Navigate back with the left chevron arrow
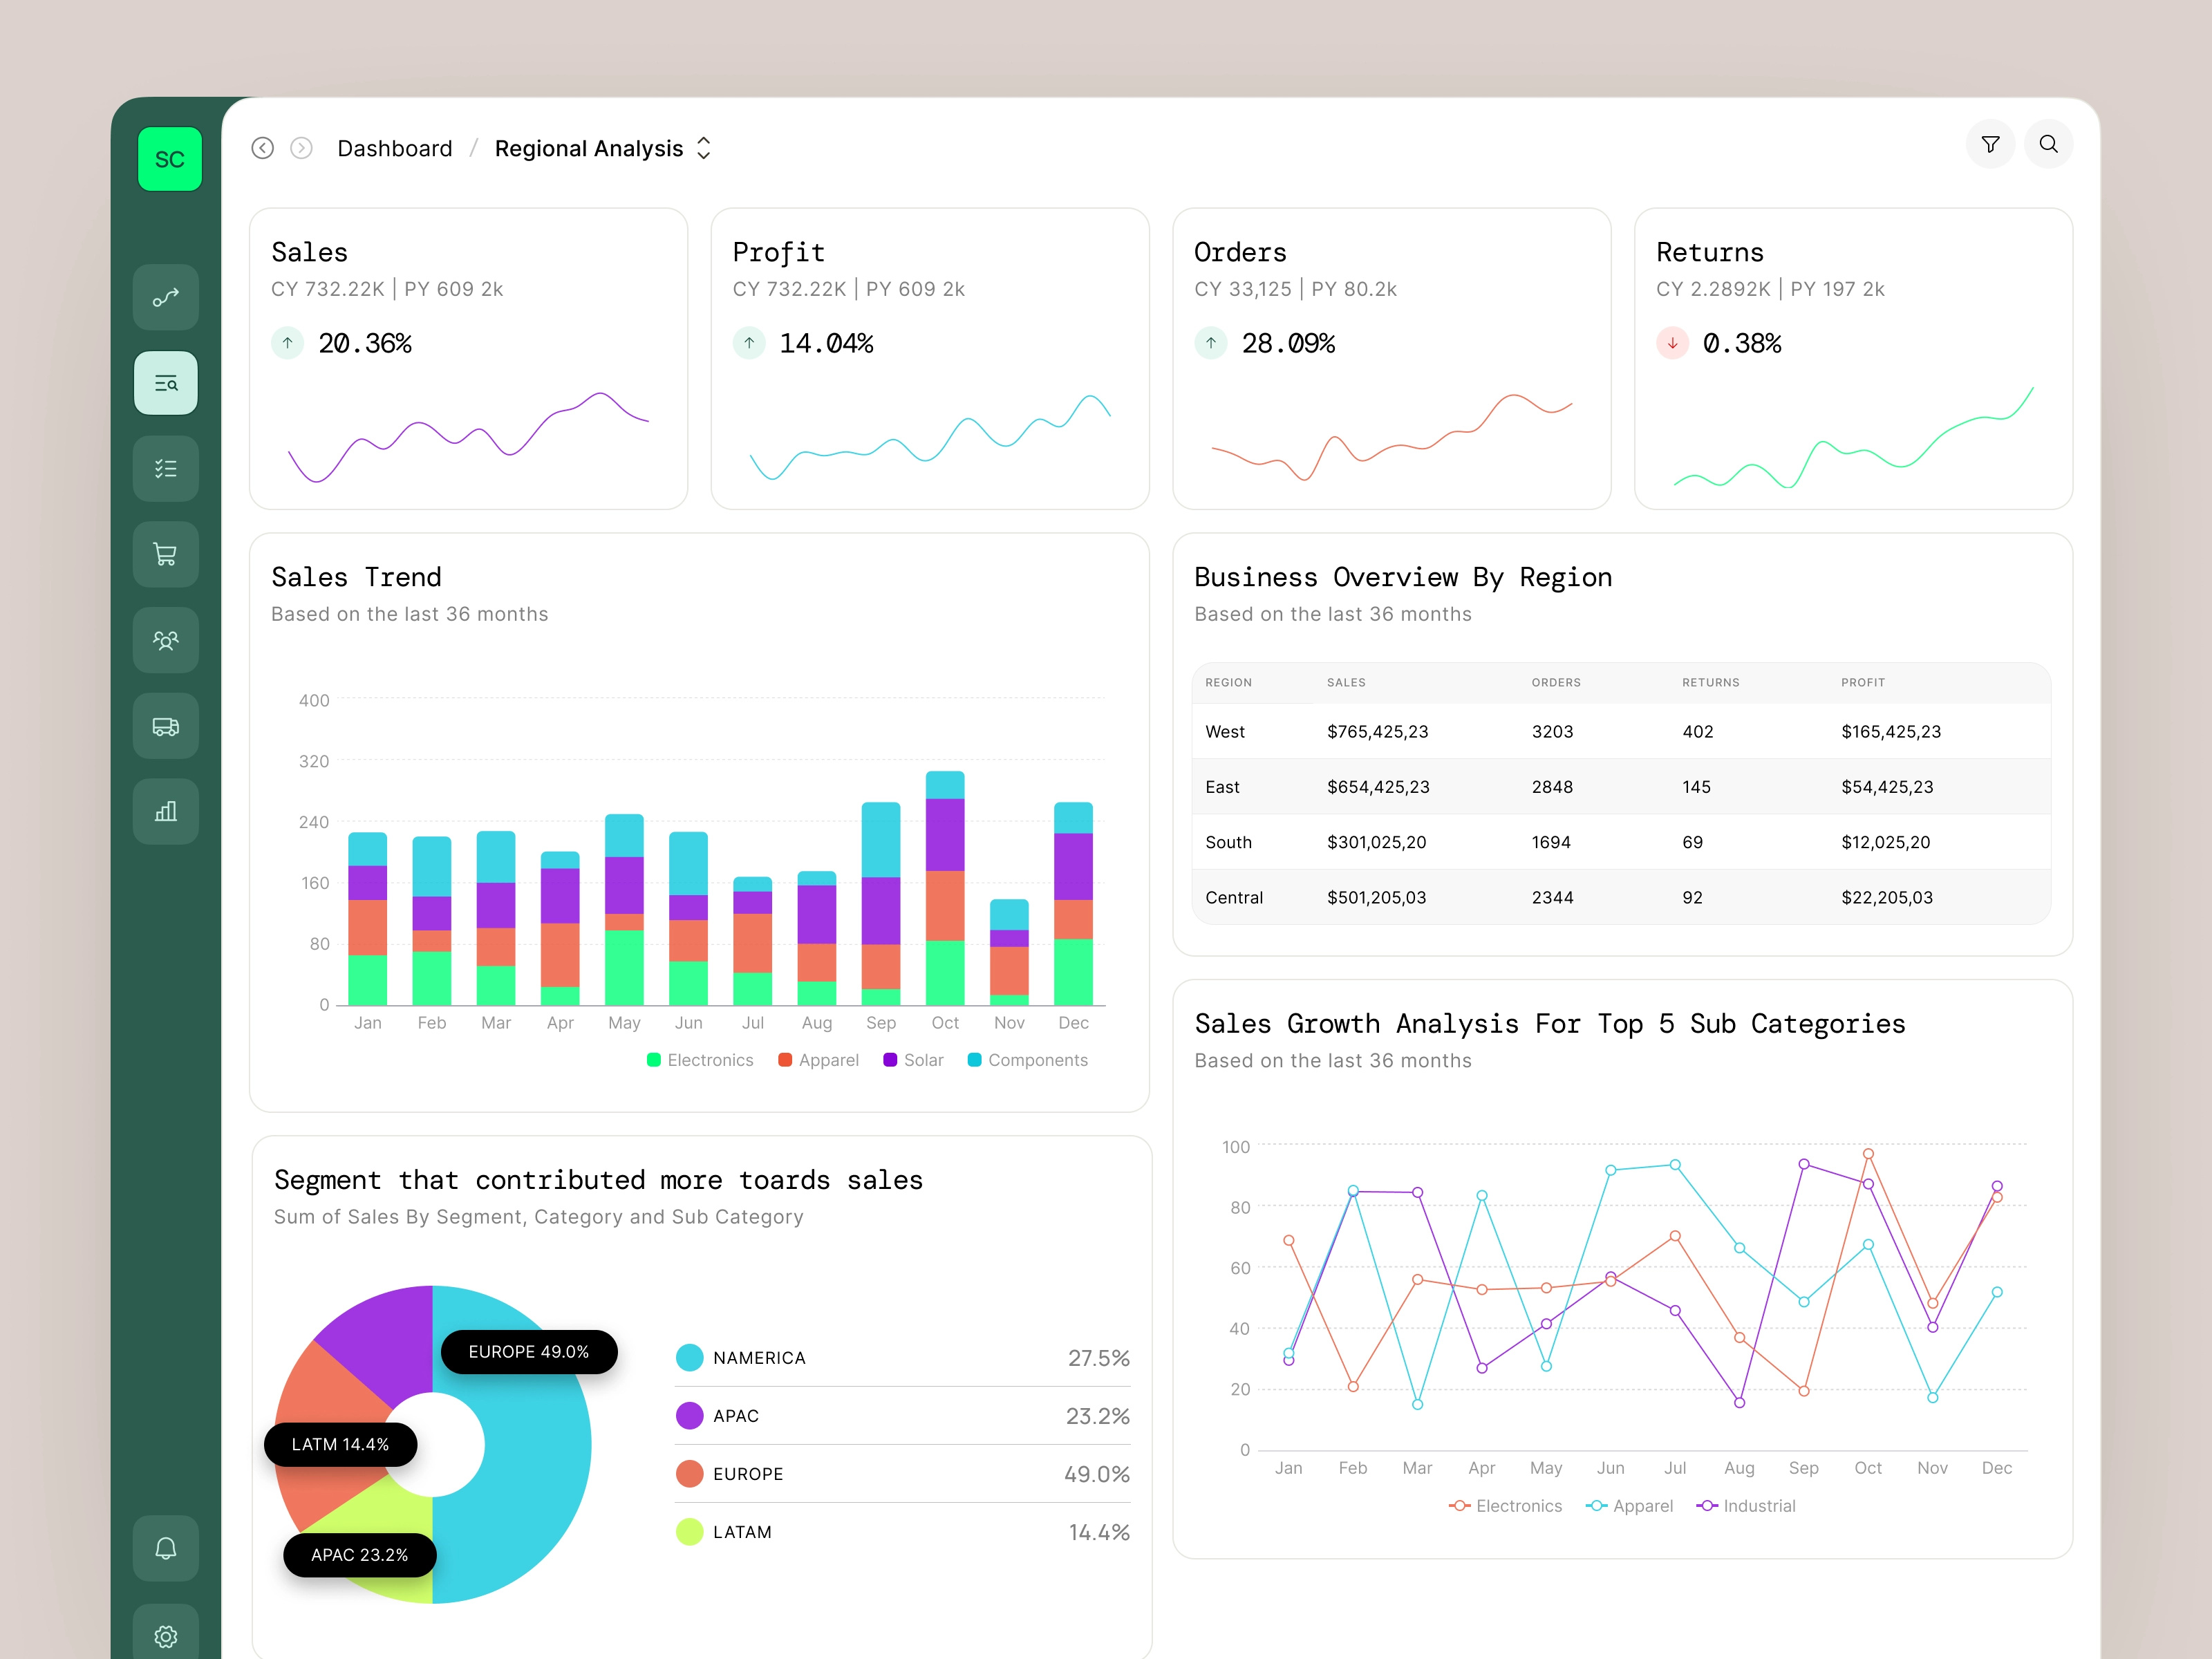 (x=263, y=148)
